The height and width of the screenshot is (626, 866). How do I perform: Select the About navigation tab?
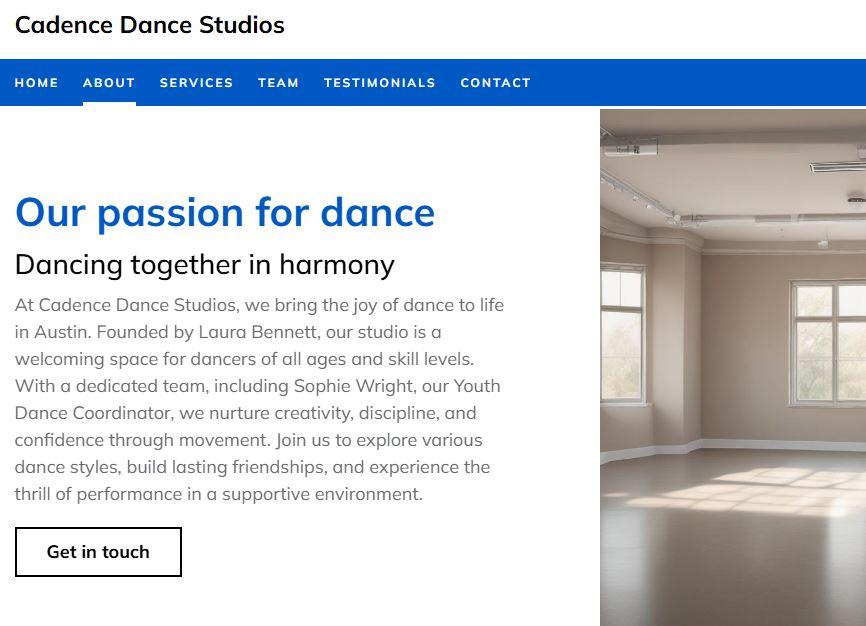[x=109, y=83]
